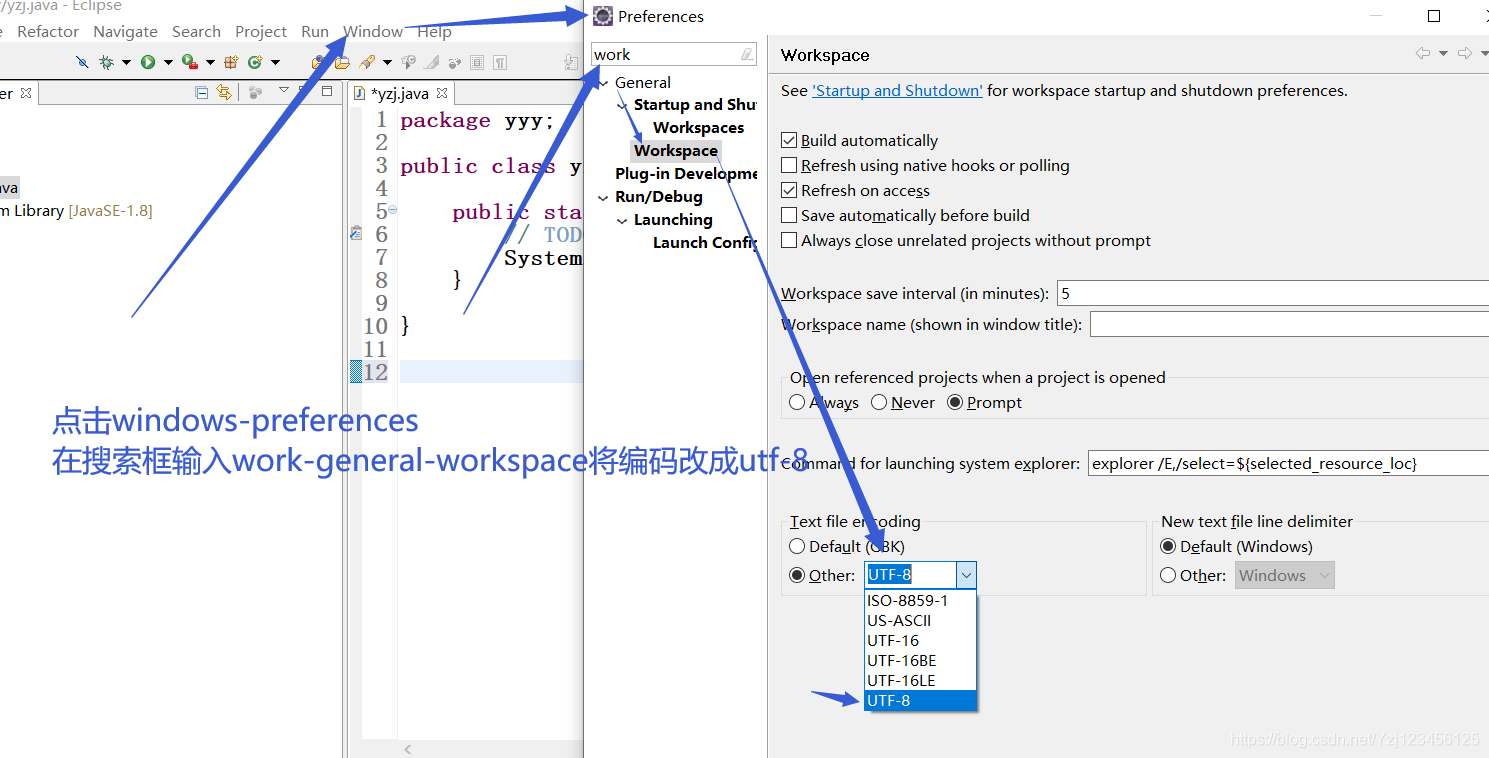Toggle Mark Occurrences highlighter icon

[x=431, y=62]
